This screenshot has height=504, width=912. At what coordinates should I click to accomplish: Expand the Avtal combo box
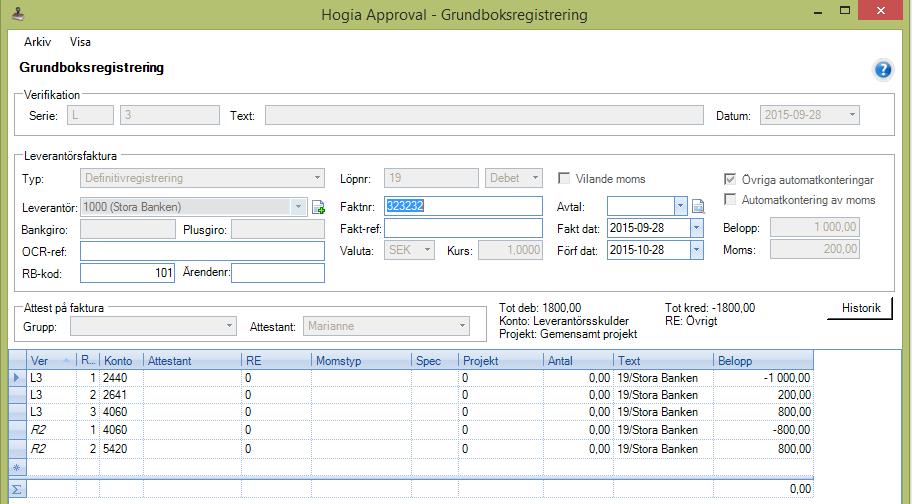[x=681, y=206]
